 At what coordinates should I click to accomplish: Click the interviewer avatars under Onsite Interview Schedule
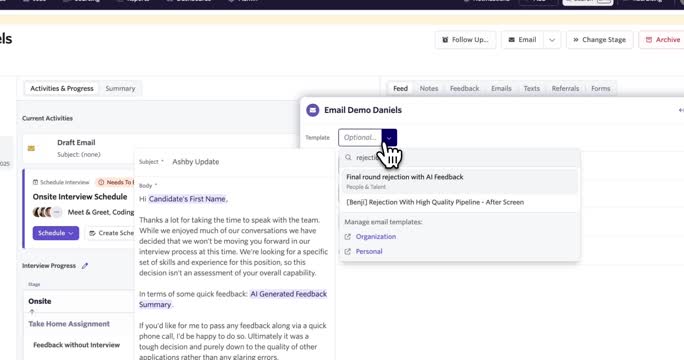pyautogui.click(x=47, y=212)
